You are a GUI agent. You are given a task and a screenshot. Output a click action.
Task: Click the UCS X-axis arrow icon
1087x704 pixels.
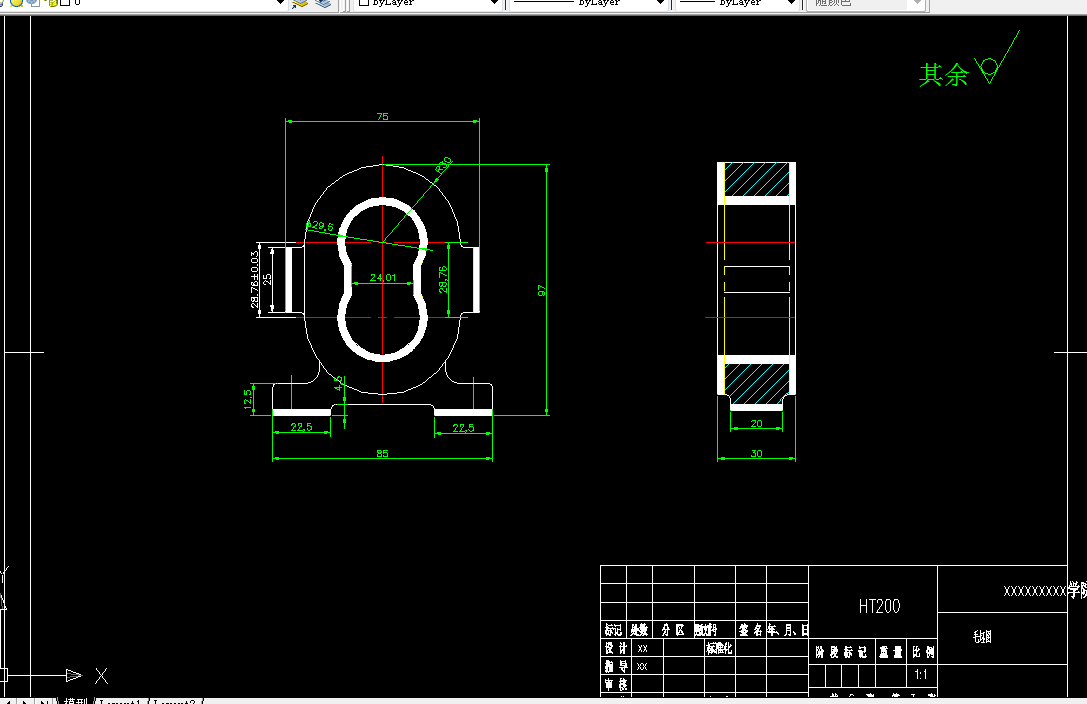point(73,675)
